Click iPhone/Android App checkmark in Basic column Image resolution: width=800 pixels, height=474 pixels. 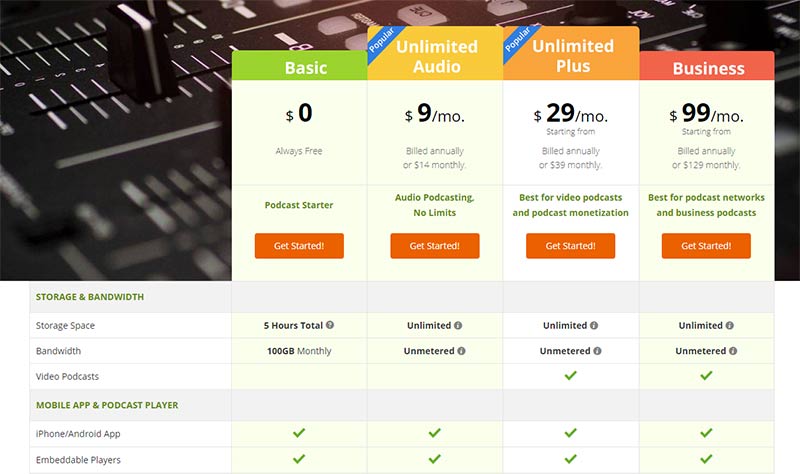coord(299,433)
